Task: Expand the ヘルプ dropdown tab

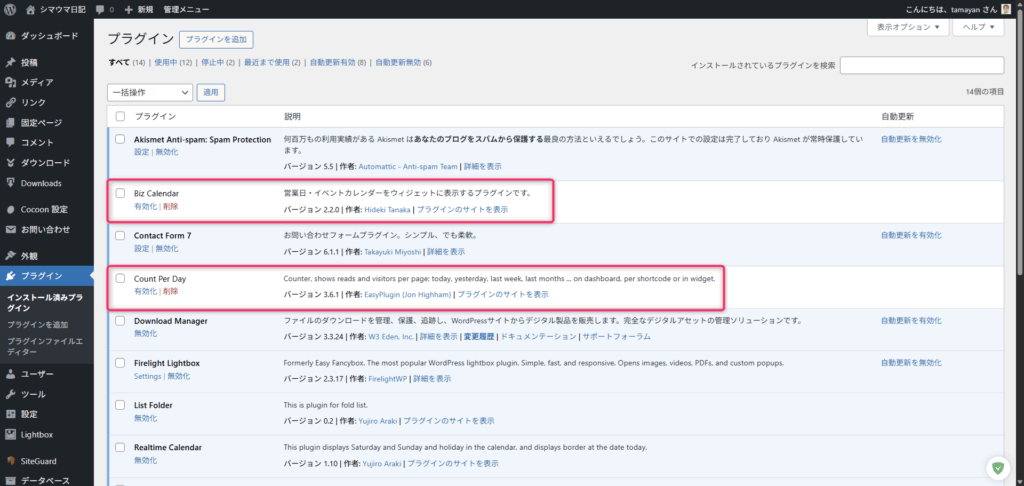Action: point(978,28)
